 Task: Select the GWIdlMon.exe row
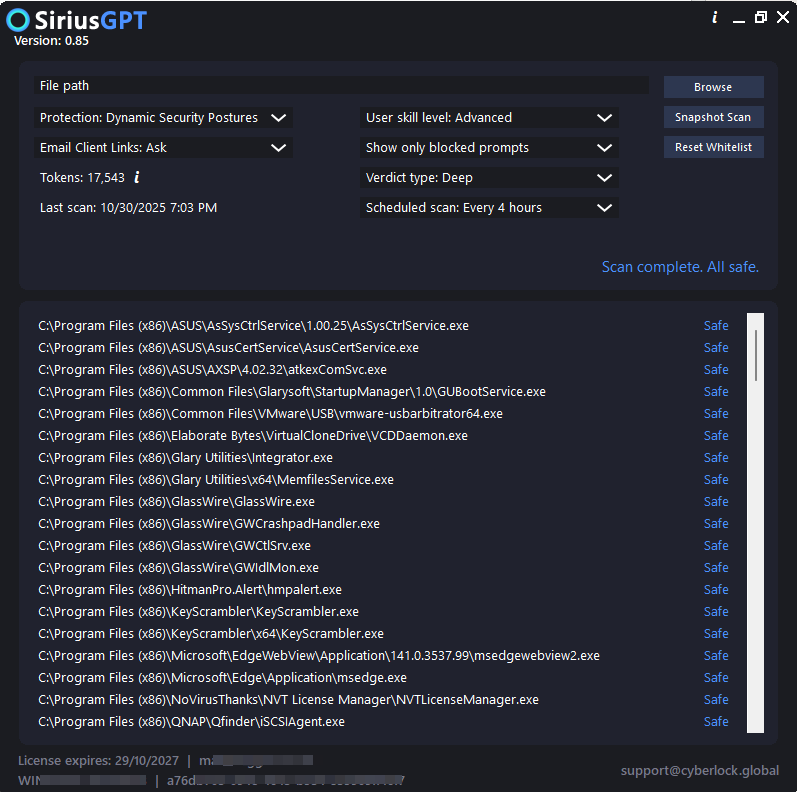tap(383, 567)
